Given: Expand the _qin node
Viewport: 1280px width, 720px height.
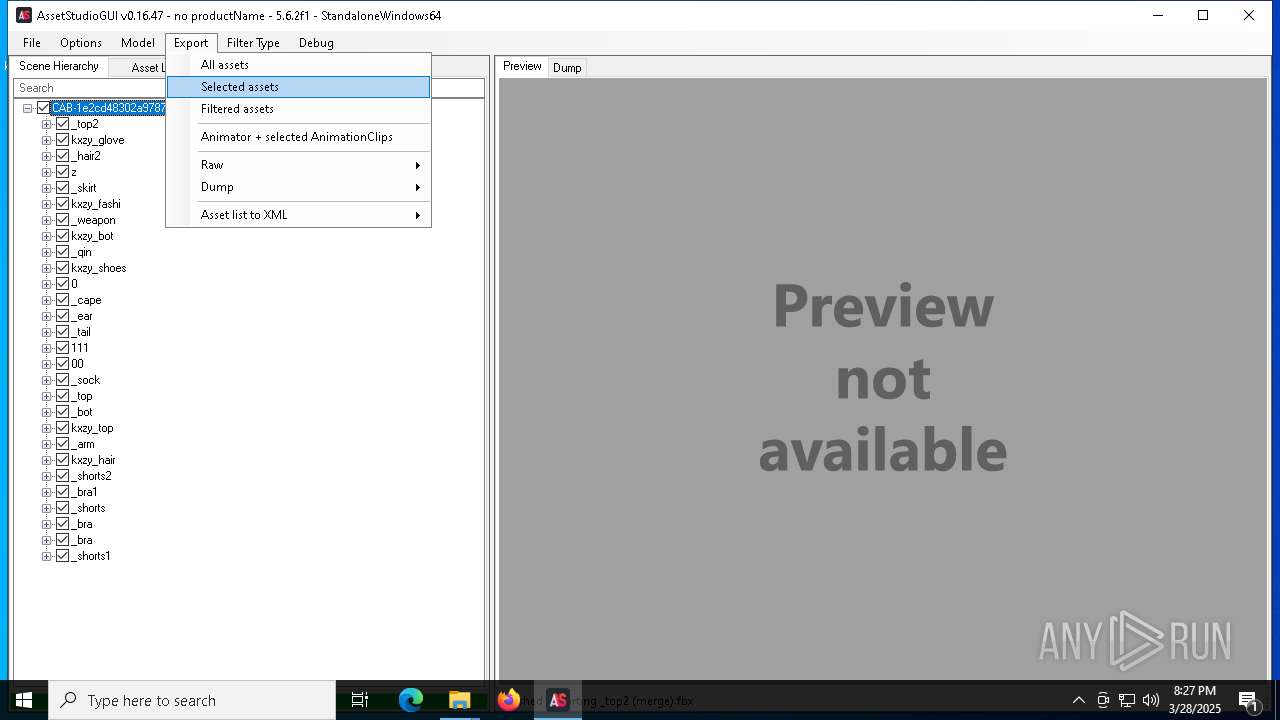Looking at the screenshot, I should pos(46,252).
